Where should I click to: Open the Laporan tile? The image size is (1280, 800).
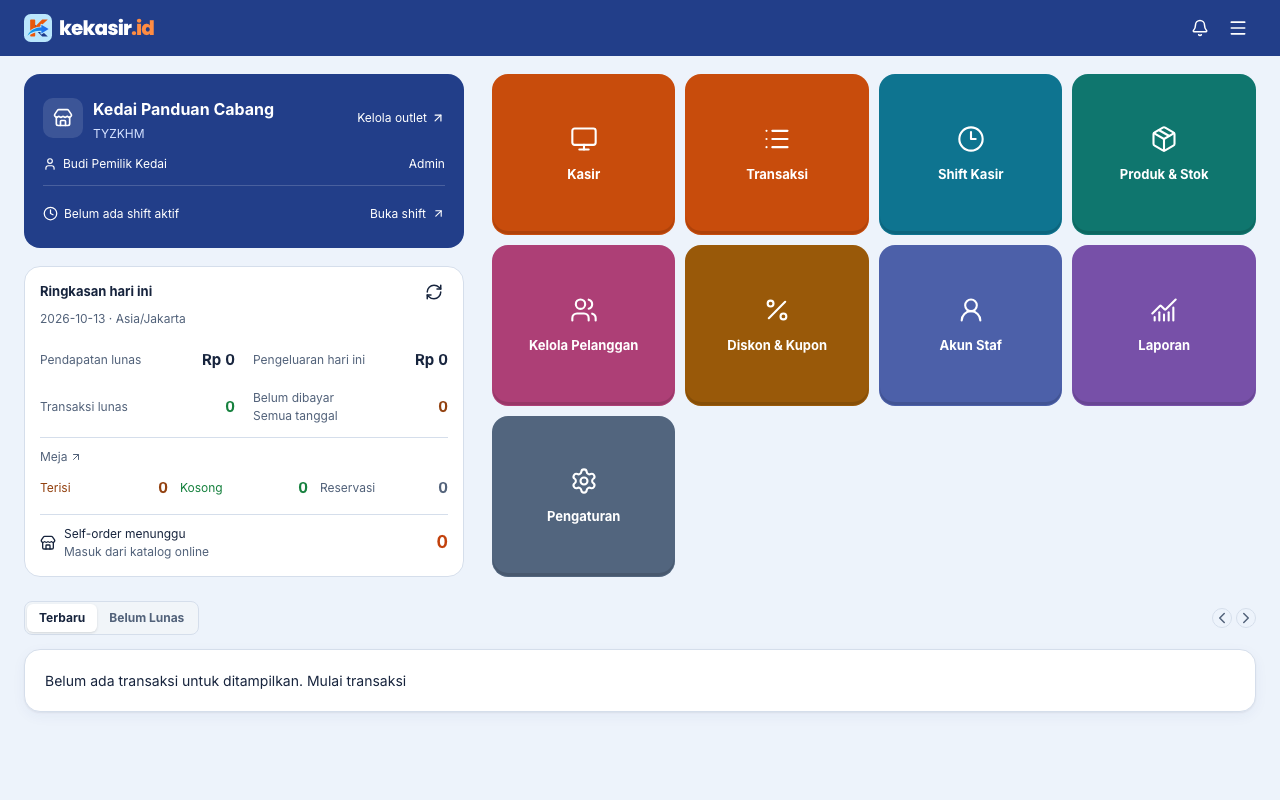tap(1164, 325)
